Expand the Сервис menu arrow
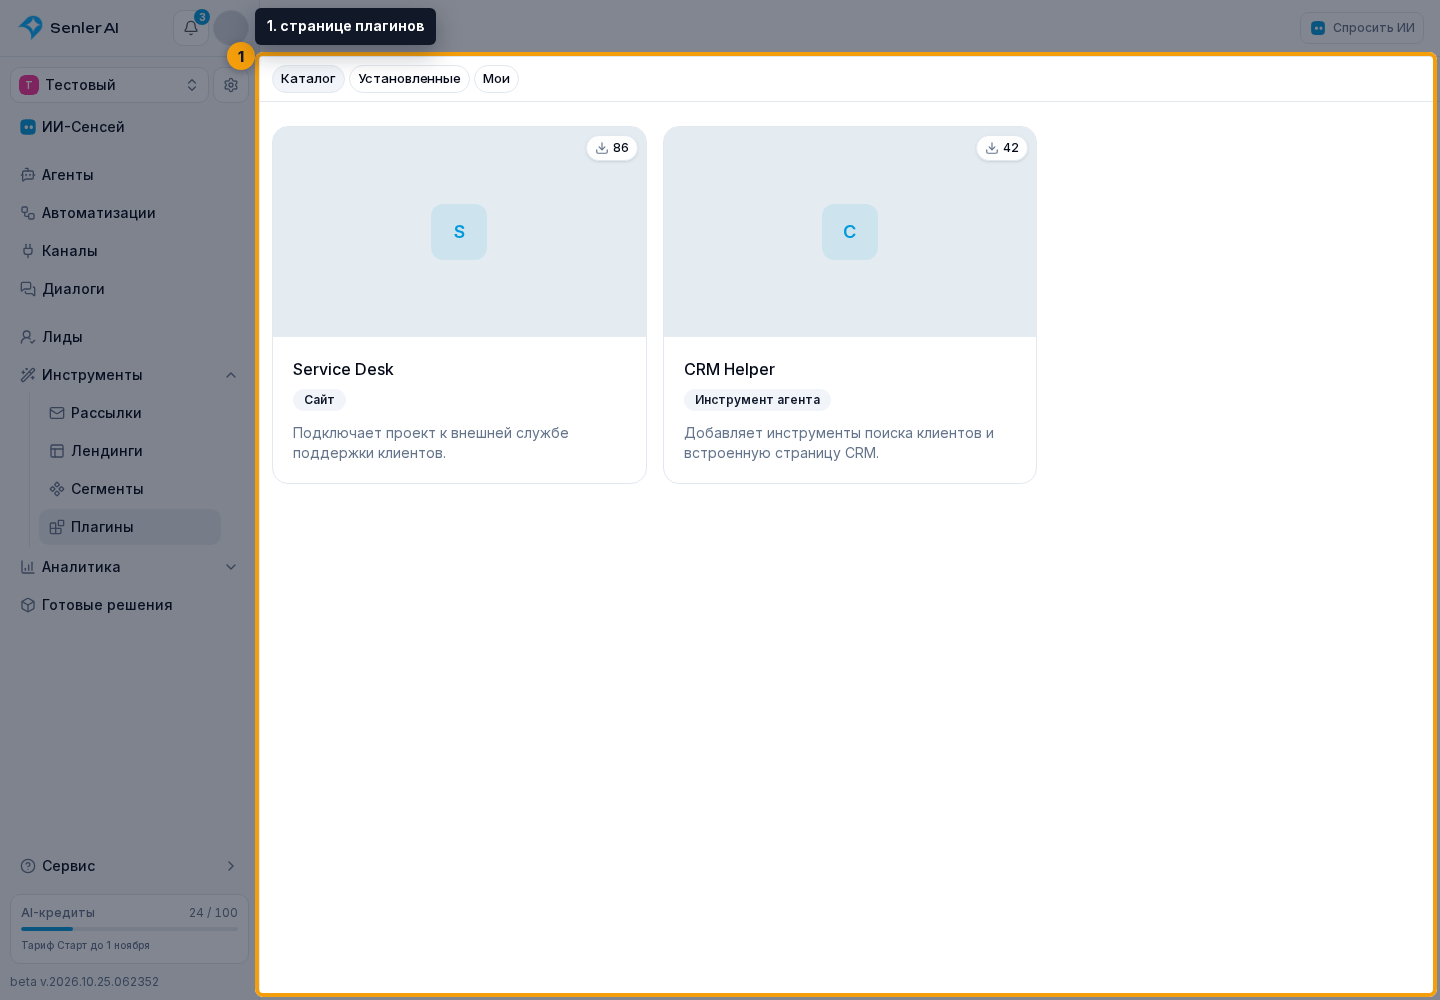1440x1000 pixels. coord(231,866)
